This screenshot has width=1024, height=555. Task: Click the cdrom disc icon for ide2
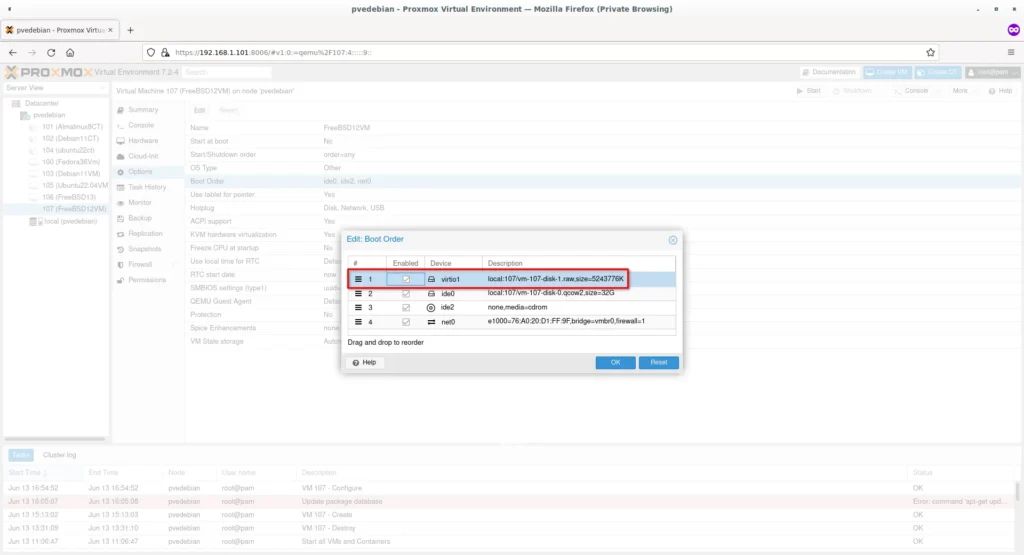point(431,308)
